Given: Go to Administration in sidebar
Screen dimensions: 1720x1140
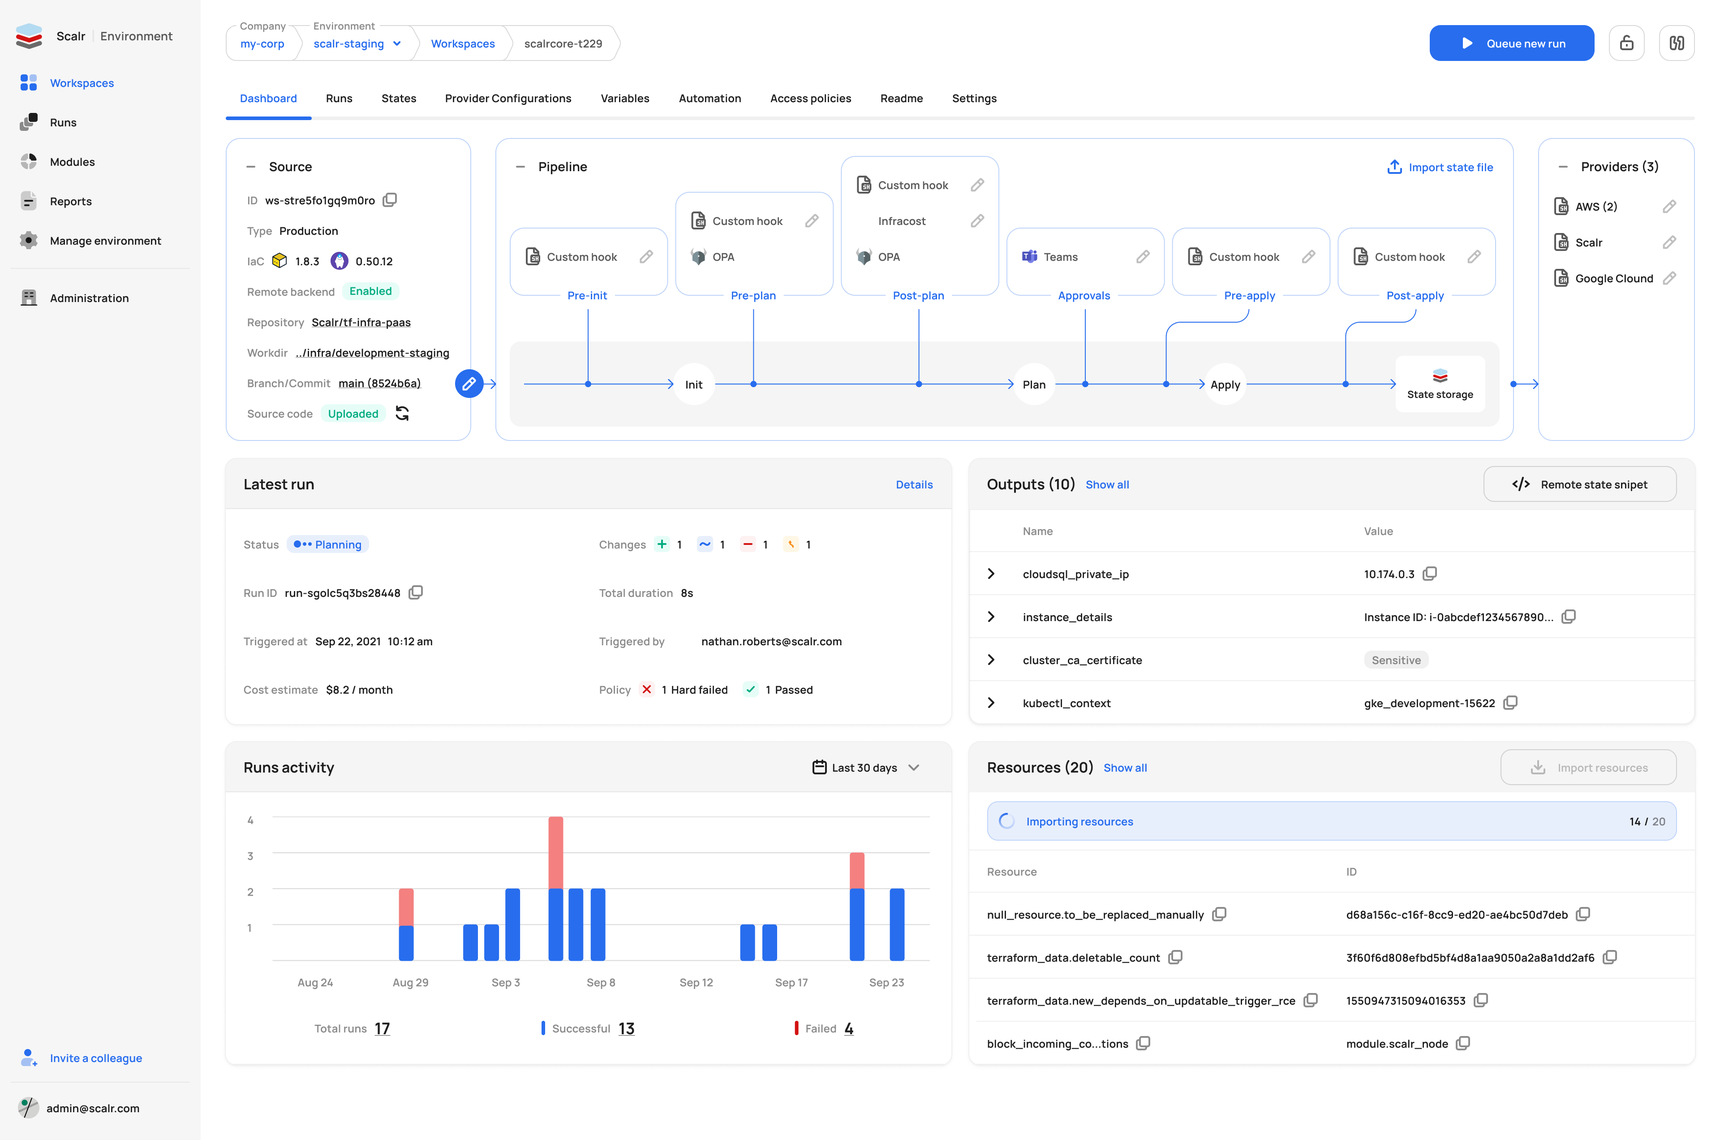Looking at the screenshot, I should pos(89,298).
